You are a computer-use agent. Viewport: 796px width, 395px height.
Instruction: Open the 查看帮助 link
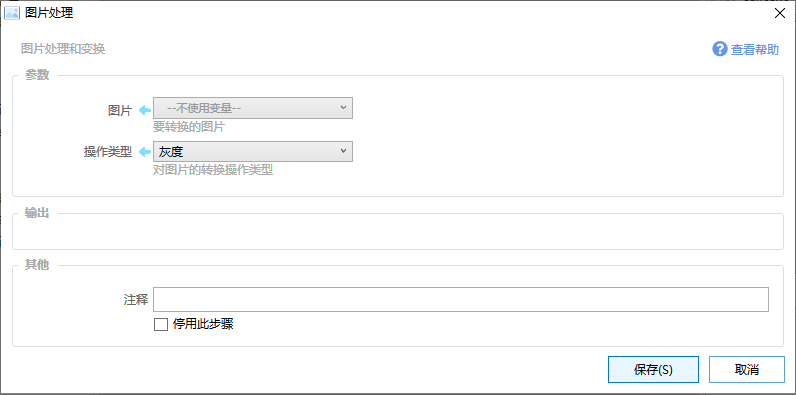755,50
